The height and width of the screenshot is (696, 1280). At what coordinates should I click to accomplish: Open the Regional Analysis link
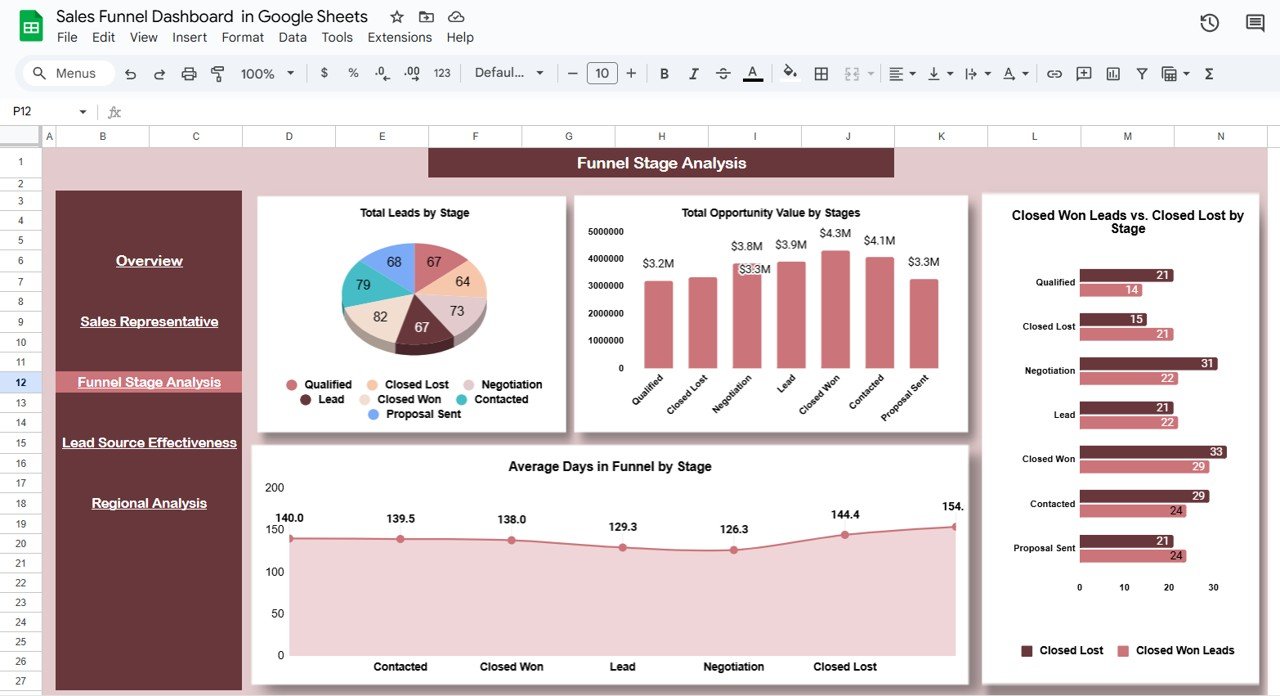[149, 503]
